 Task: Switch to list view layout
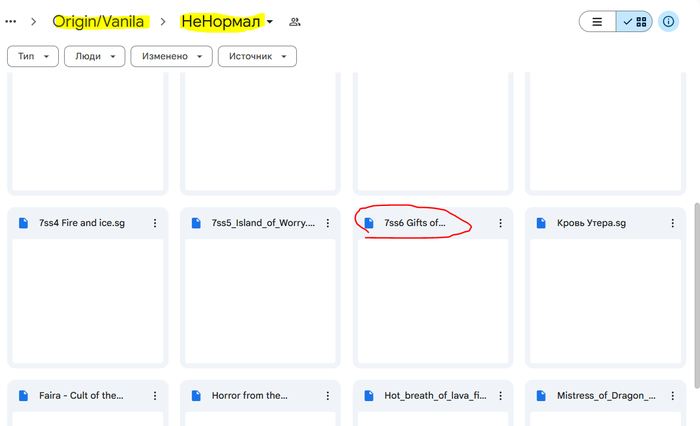click(x=597, y=21)
